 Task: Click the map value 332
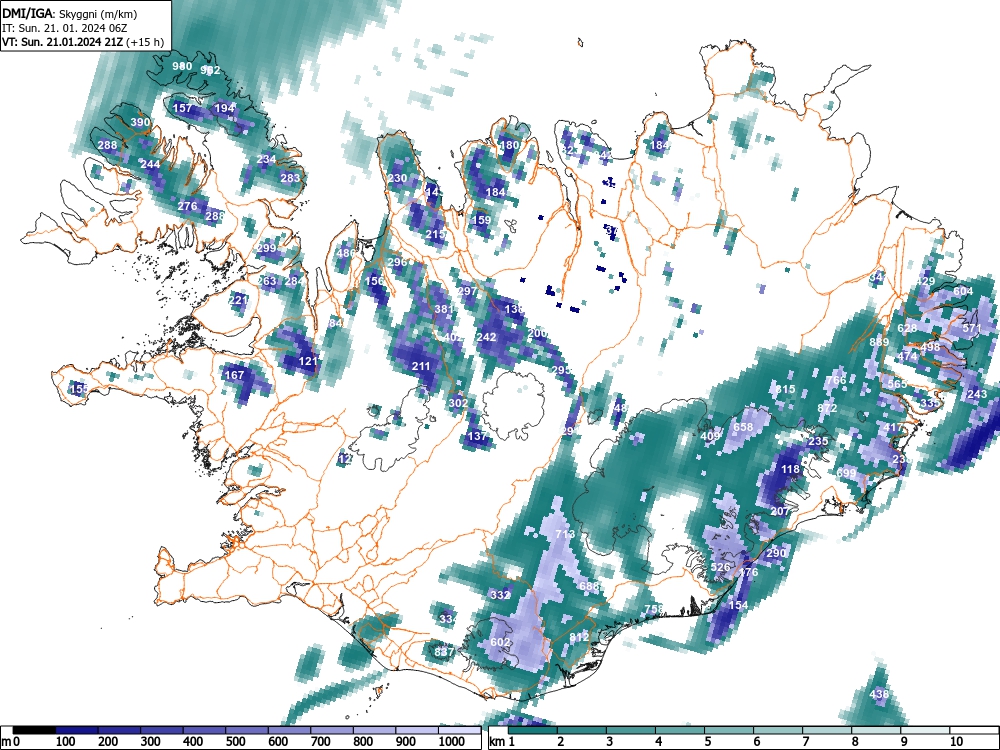coord(501,594)
